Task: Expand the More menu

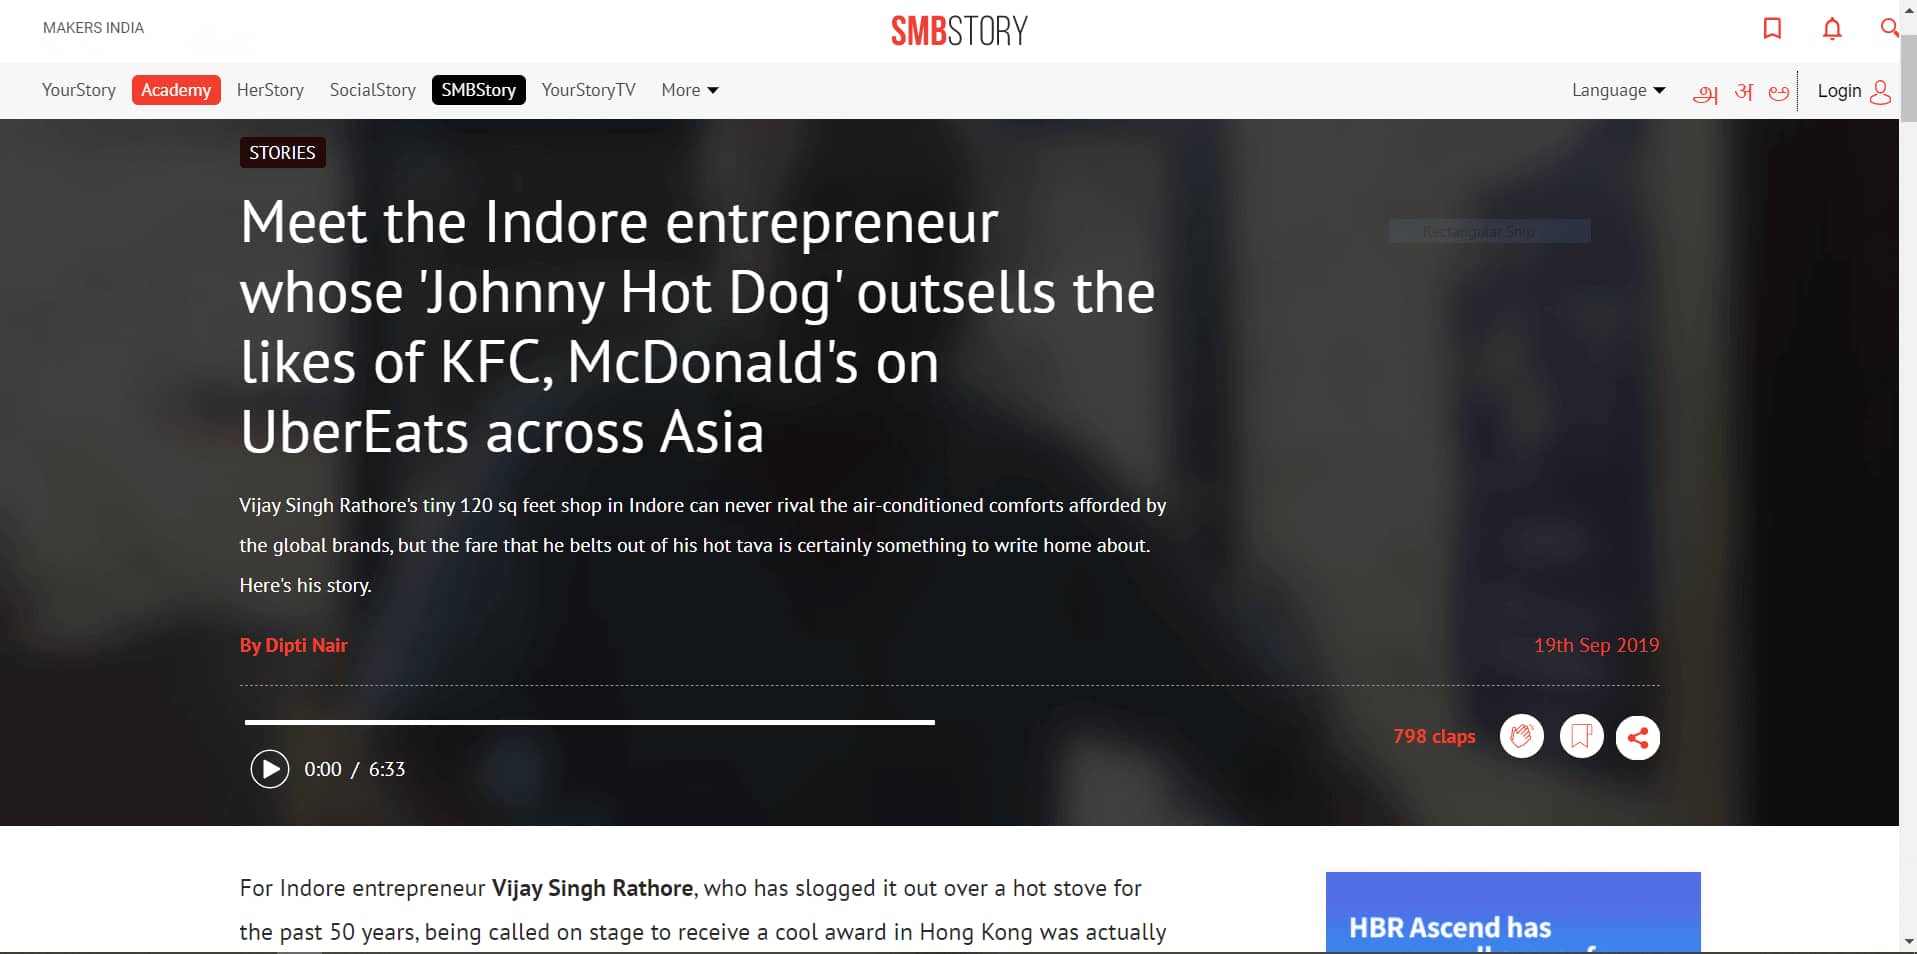Action: (690, 90)
